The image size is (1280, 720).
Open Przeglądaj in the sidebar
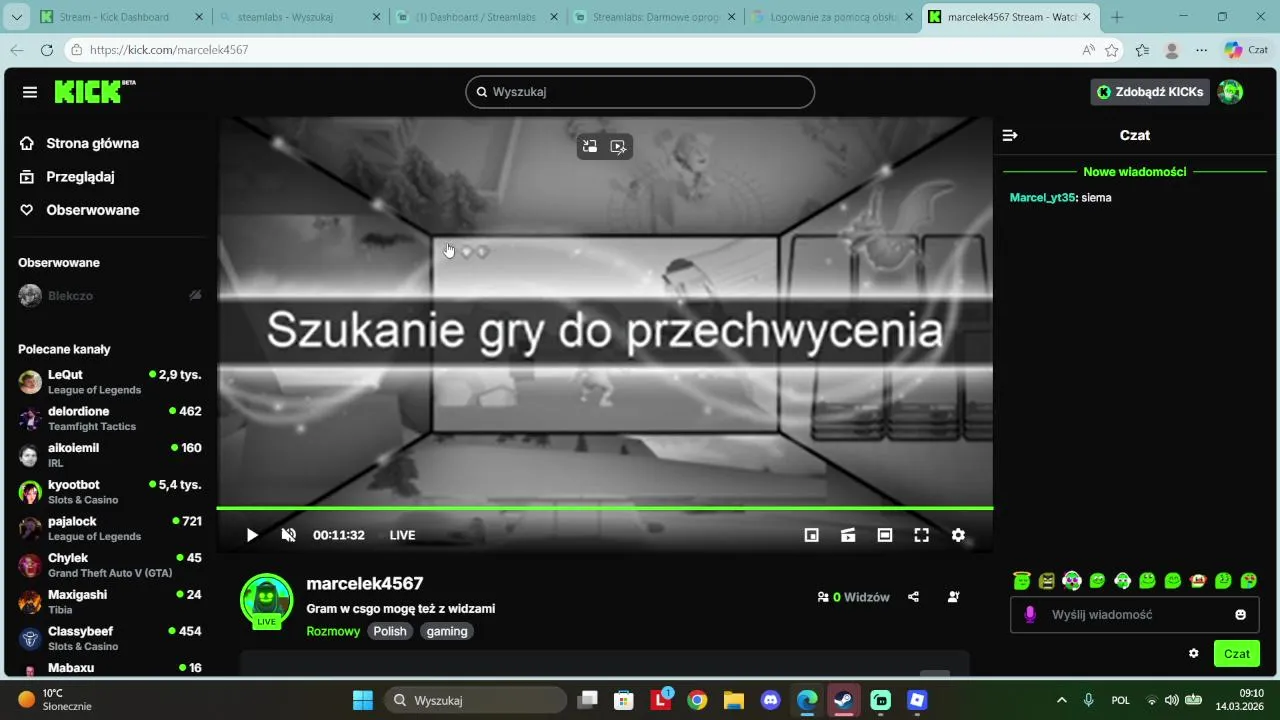click(68, 177)
